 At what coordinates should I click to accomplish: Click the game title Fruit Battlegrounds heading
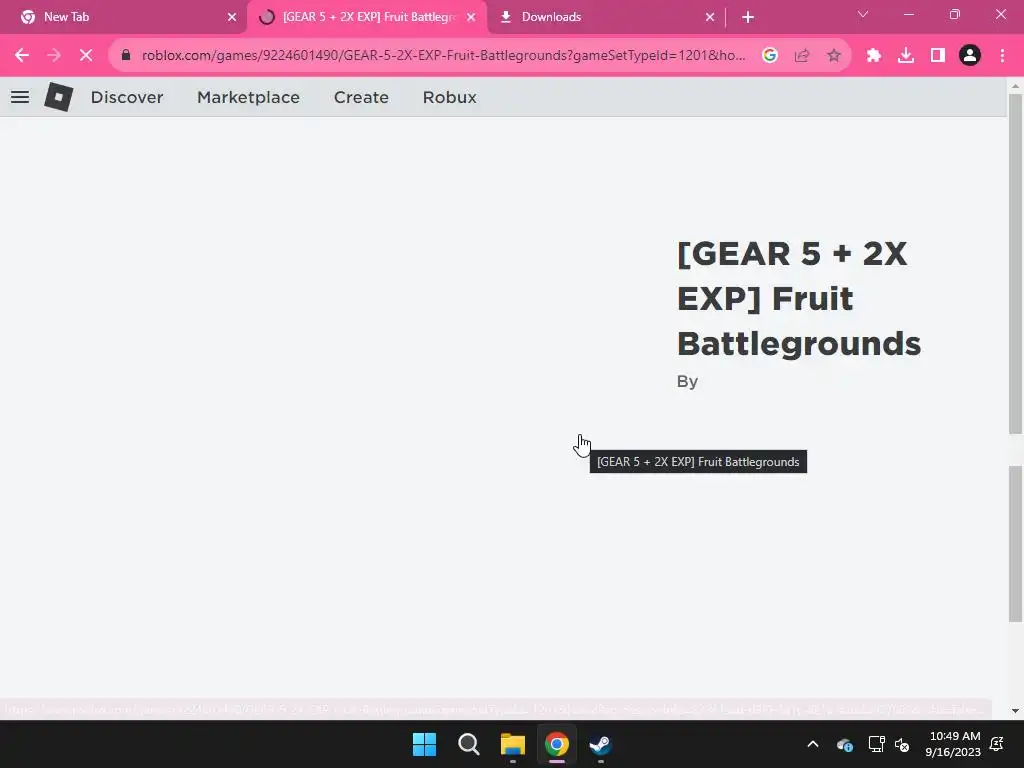pyautogui.click(x=799, y=298)
